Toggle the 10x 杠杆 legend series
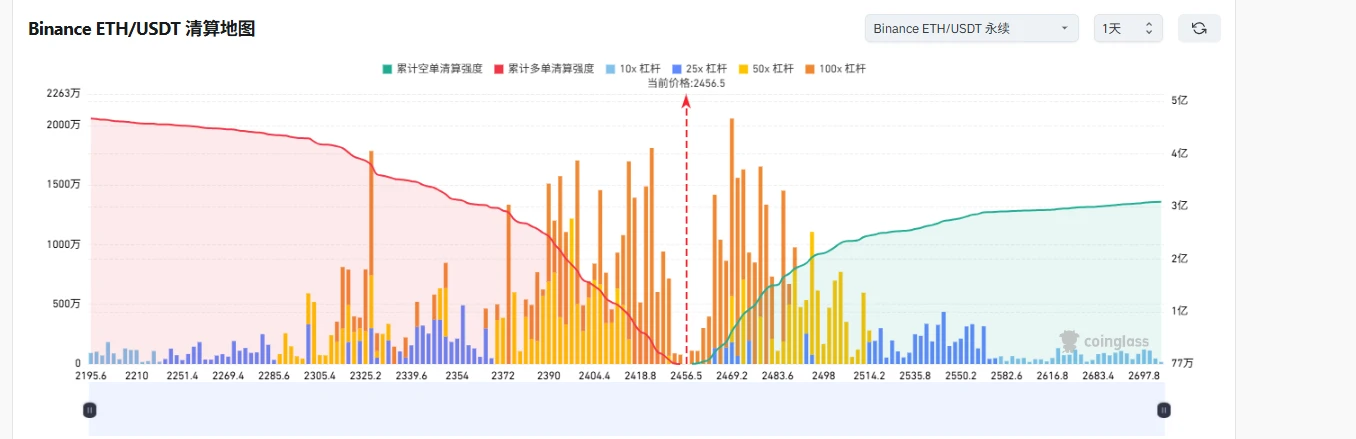This screenshot has height=439, width=1356. (634, 69)
